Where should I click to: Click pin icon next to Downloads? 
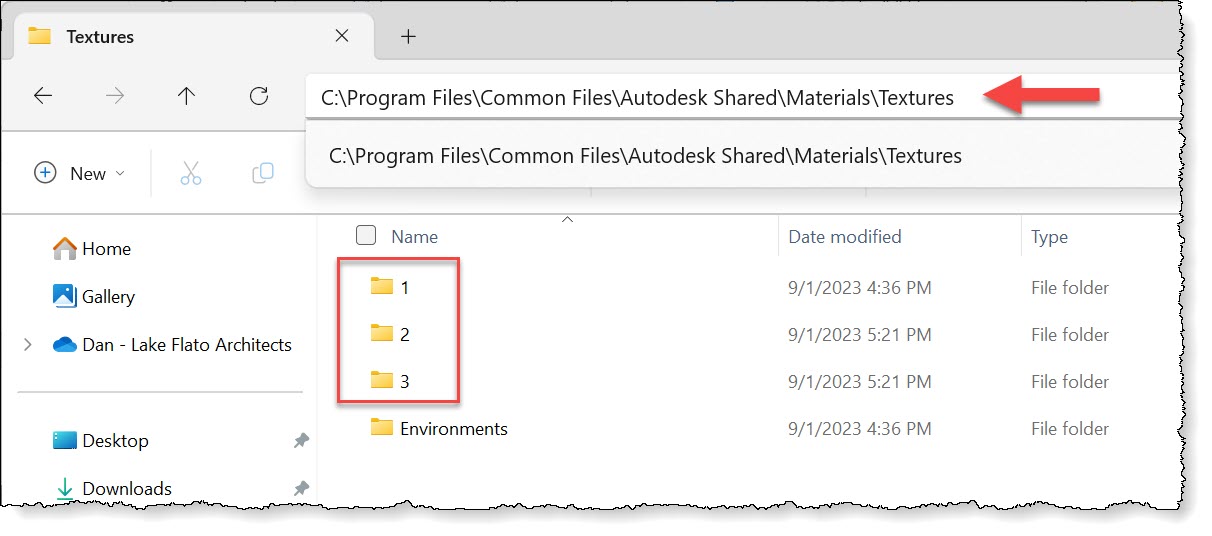pyautogui.click(x=301, y=488)
